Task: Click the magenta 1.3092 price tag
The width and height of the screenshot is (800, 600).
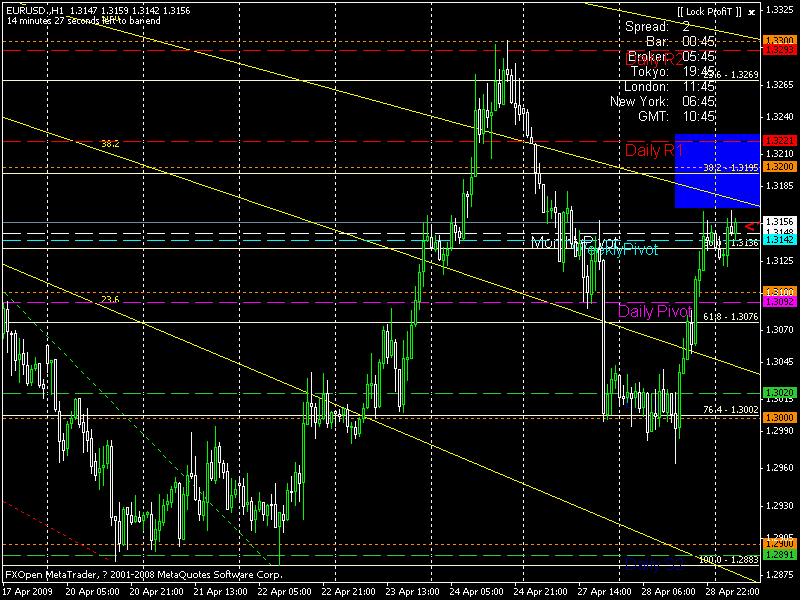Action: point(779,301)
